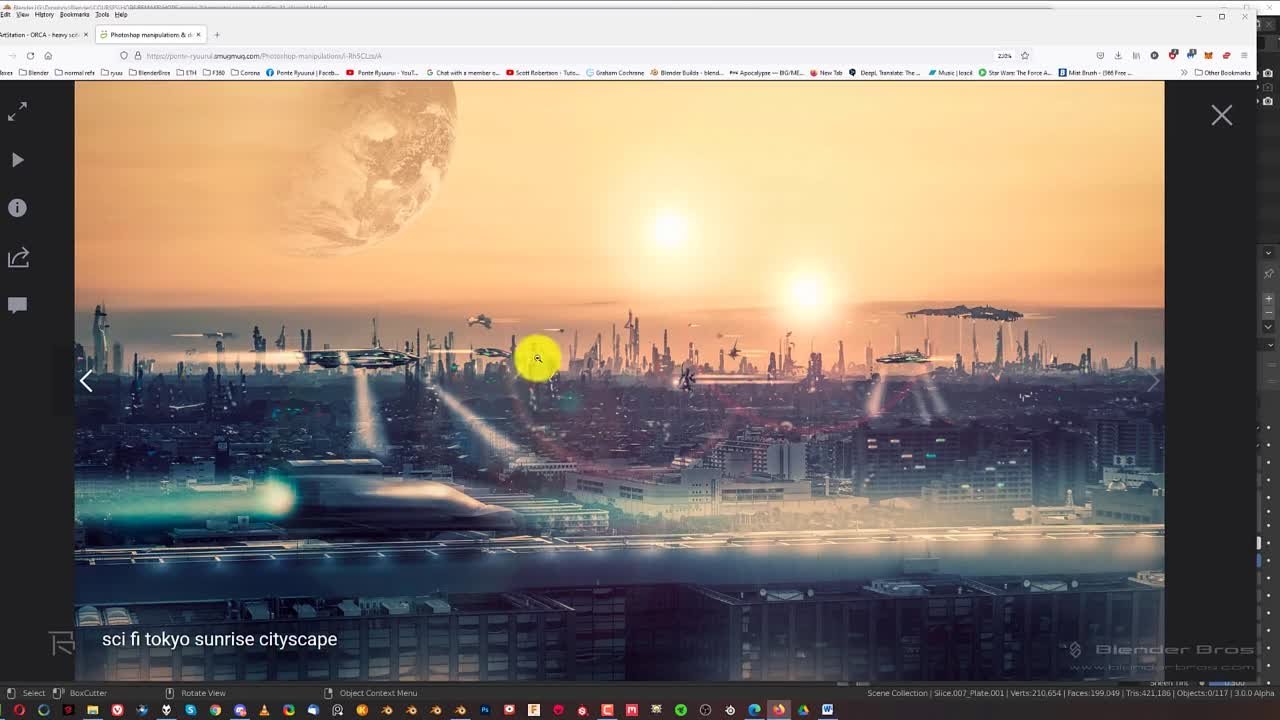Go to browser home page
Screen dimensions: 1280x720
[x=48, y=56]
